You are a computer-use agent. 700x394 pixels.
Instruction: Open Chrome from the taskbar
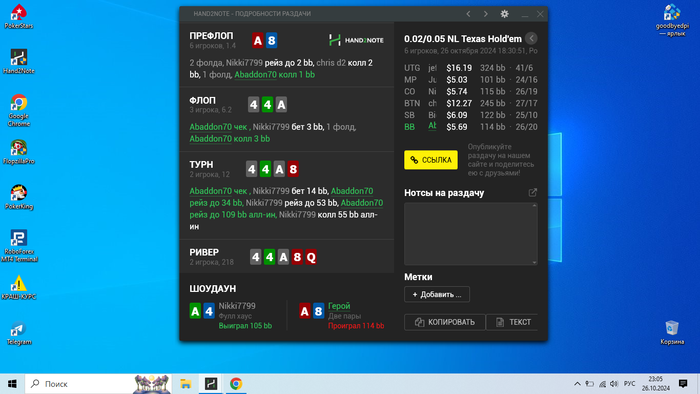click(x=236, y=384)
